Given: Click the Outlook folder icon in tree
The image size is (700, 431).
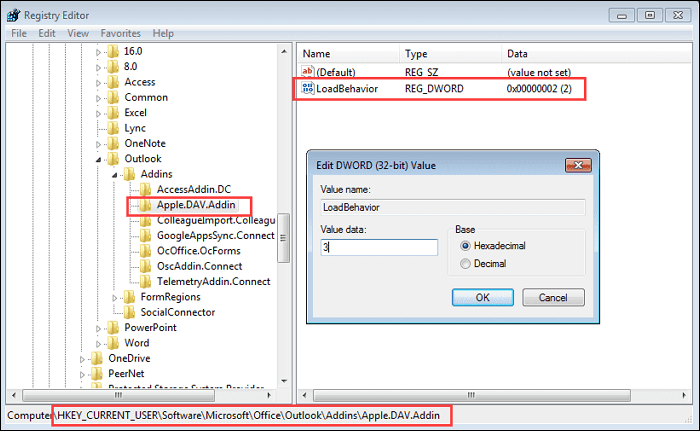Looking at the screenshot, I should tap(114, 158).
